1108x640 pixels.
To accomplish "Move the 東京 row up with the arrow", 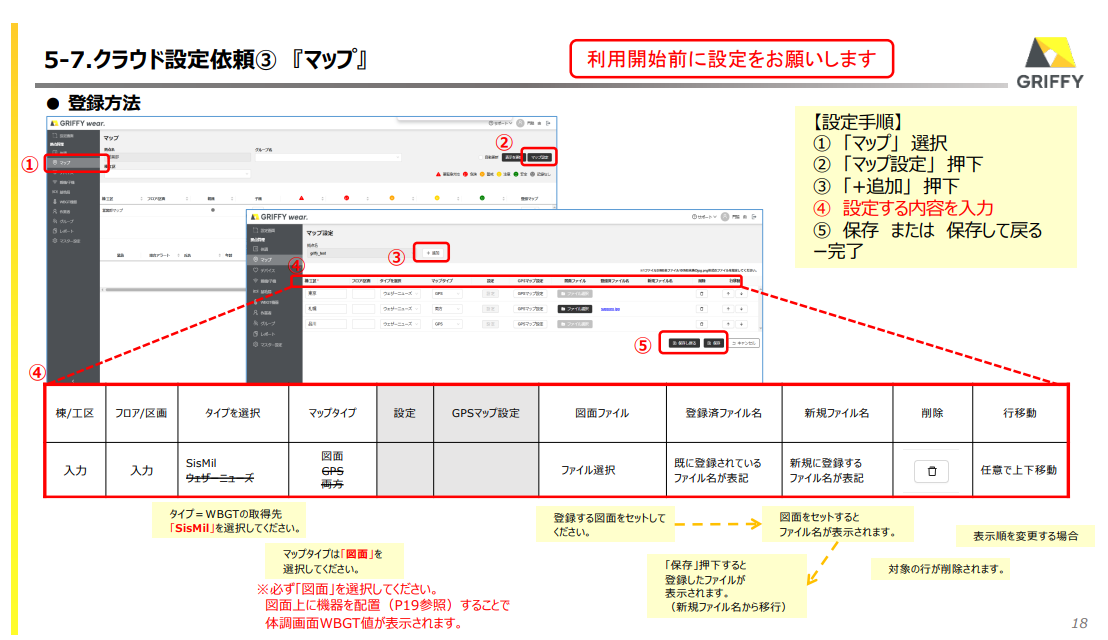I will point(728,294).
